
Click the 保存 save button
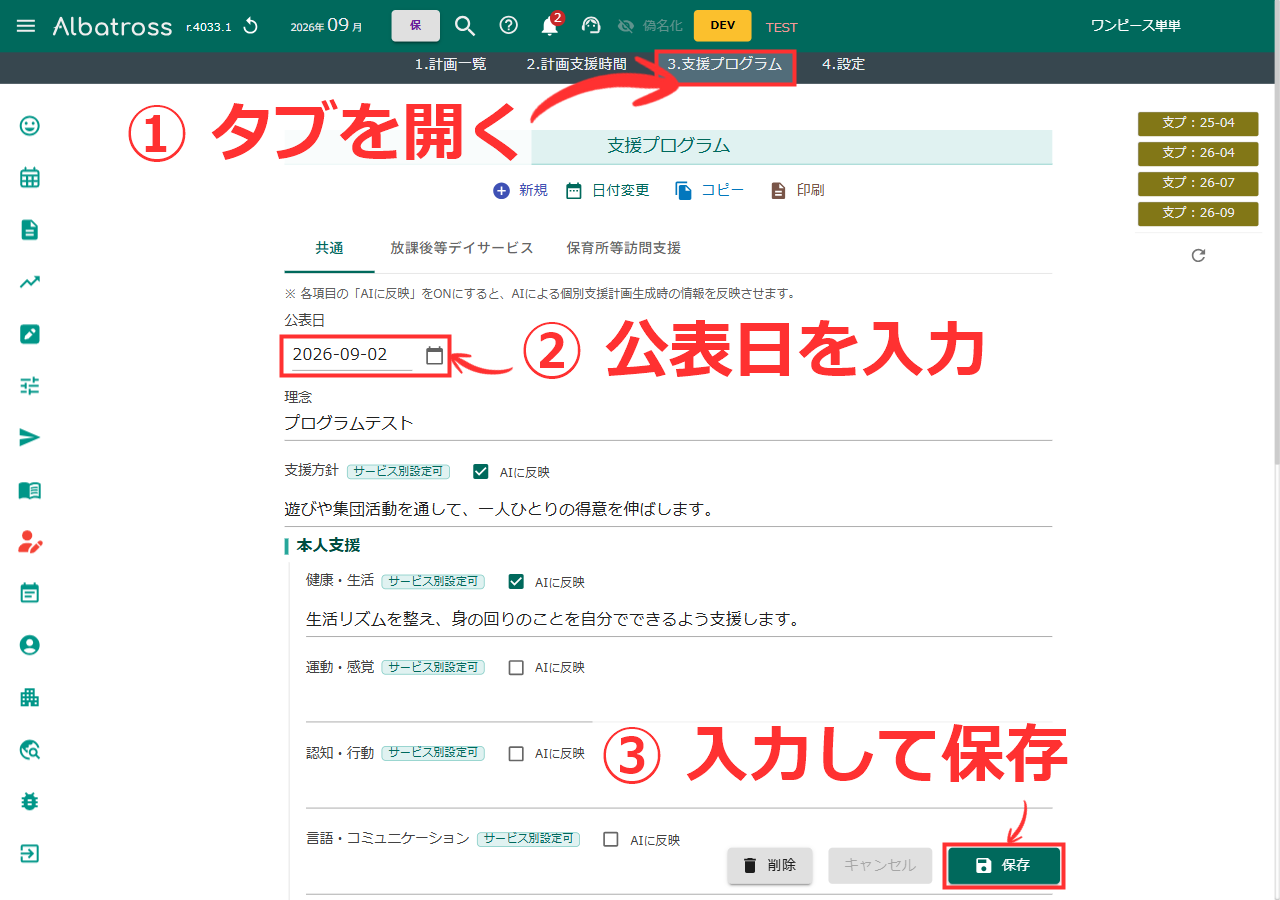pyautogui.click(x=1004, y=865)
